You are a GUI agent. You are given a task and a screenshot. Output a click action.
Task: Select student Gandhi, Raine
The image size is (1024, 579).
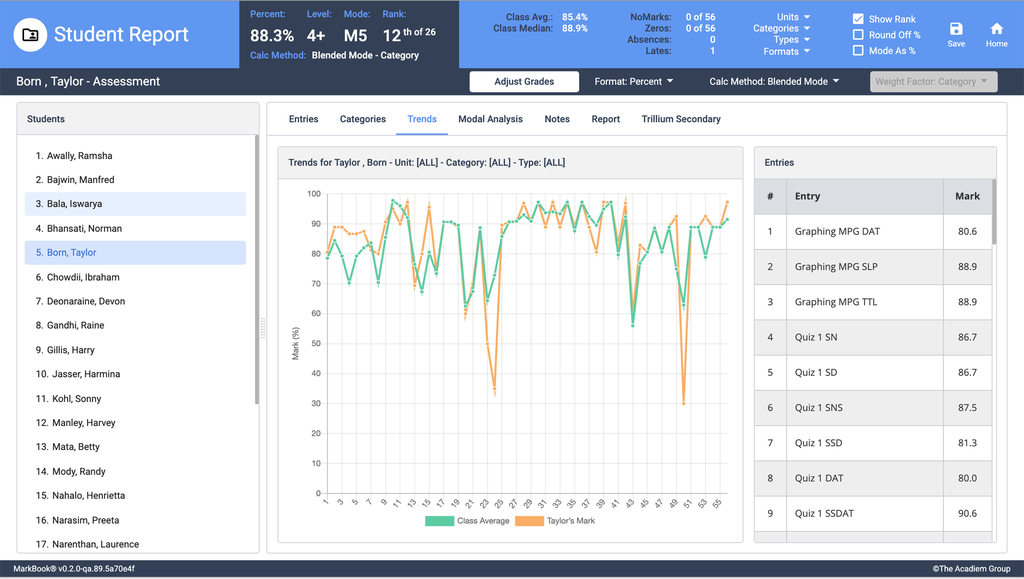coord(135,325)
